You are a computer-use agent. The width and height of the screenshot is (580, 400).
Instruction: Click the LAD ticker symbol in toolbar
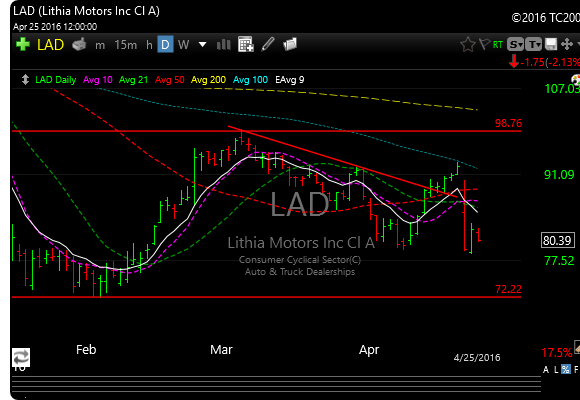click(50, 45)
